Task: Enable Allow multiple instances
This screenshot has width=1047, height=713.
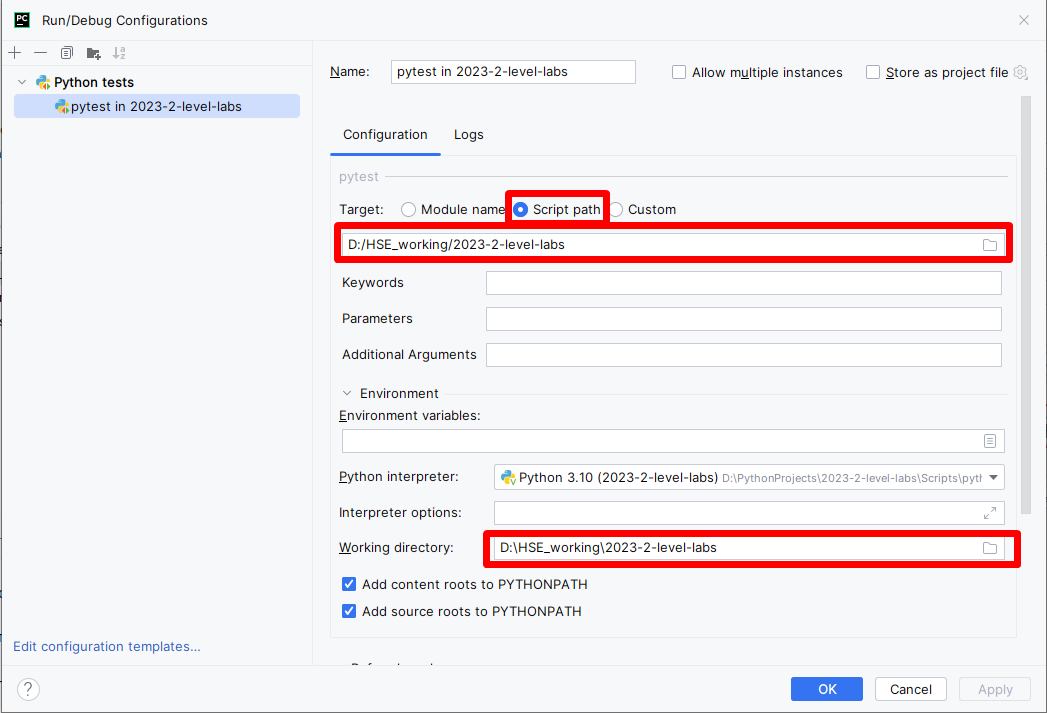Action: tap(679, 72)
